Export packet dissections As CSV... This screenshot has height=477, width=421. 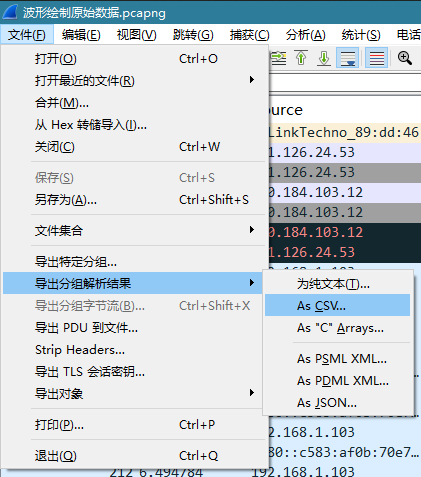click(x=337, y=305)
